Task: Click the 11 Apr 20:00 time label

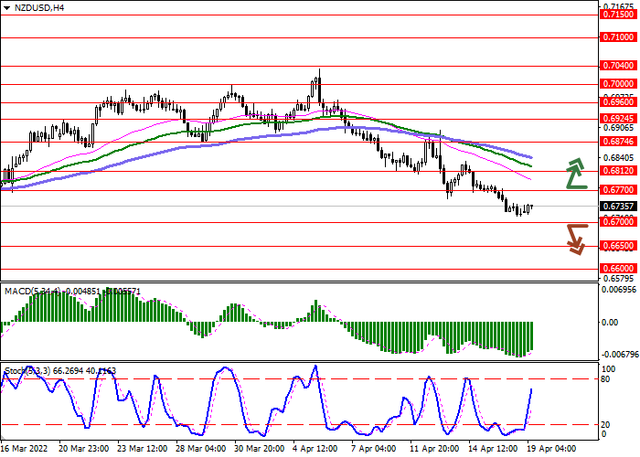Action: [435, 449]
